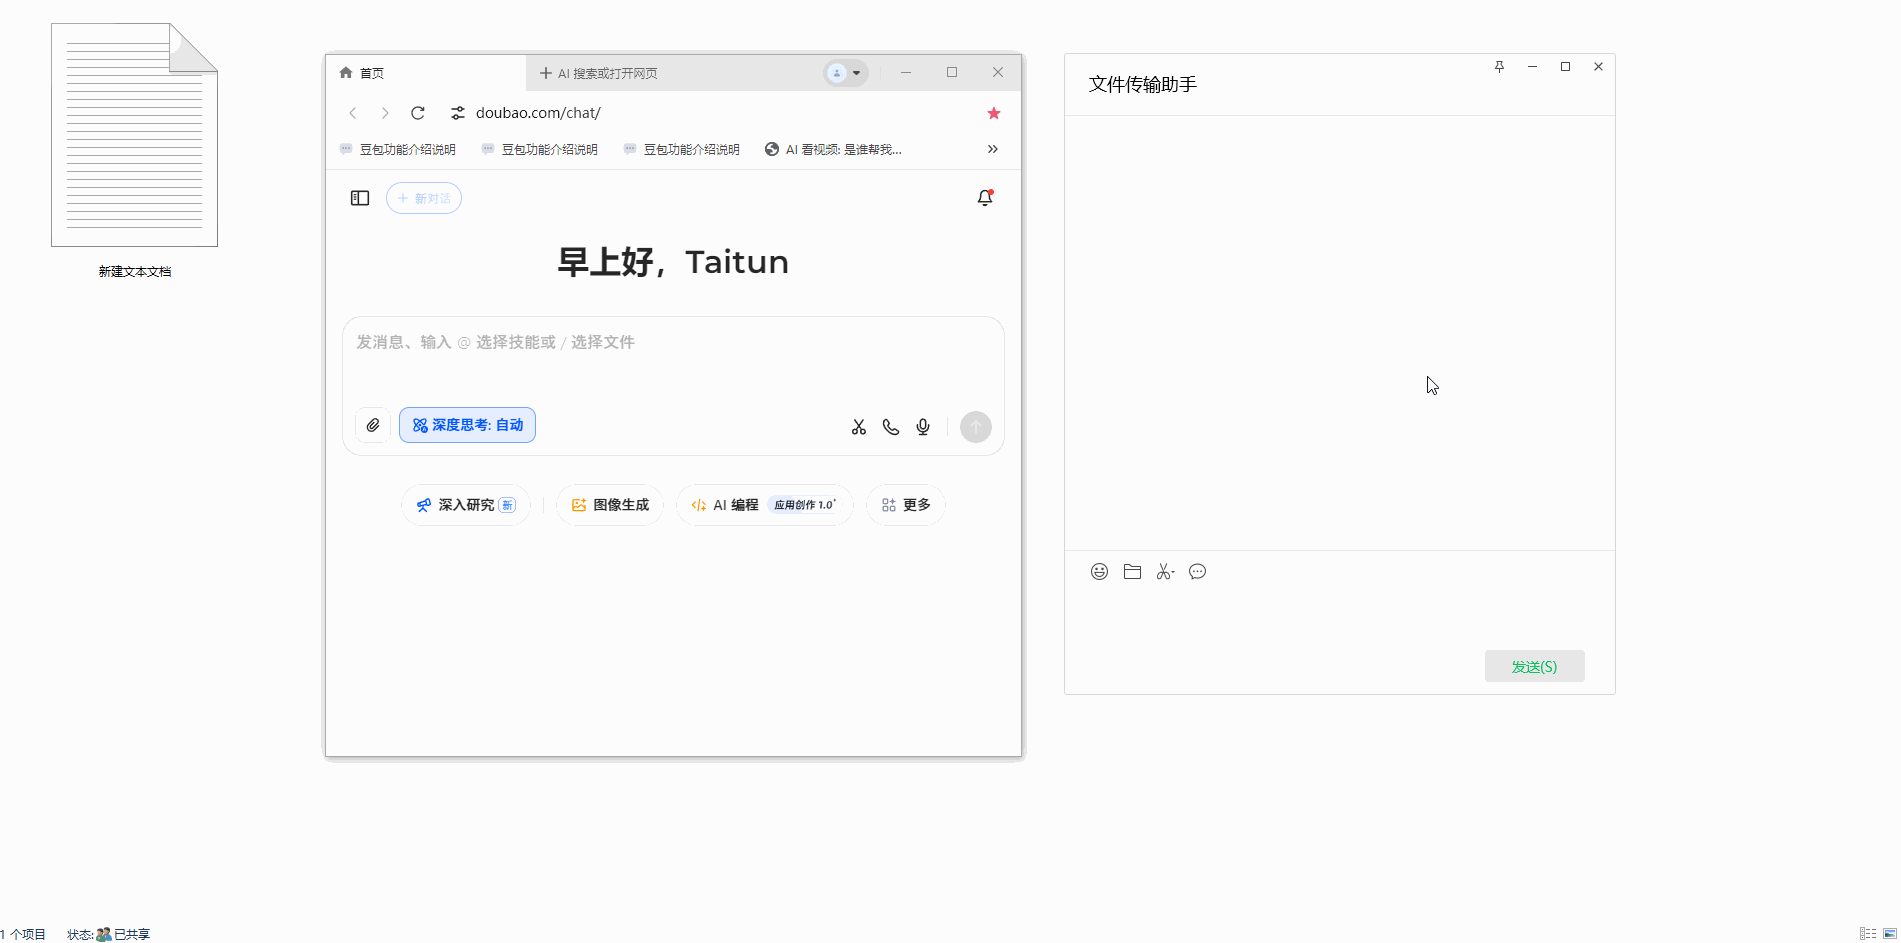
Task: Go back with the browser back arrow
Action: [x=353, y=113]
